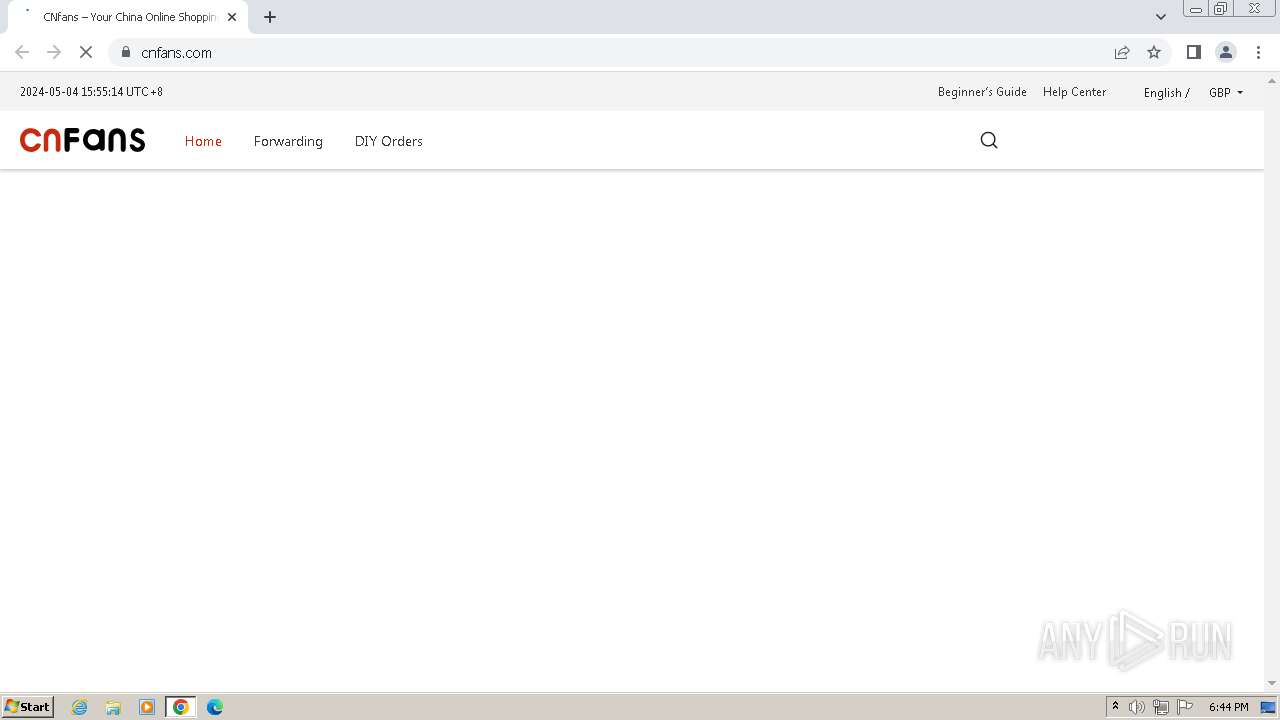
Task: Open Windows Media Player from taskbar
Action: click(x=147, y=707)
